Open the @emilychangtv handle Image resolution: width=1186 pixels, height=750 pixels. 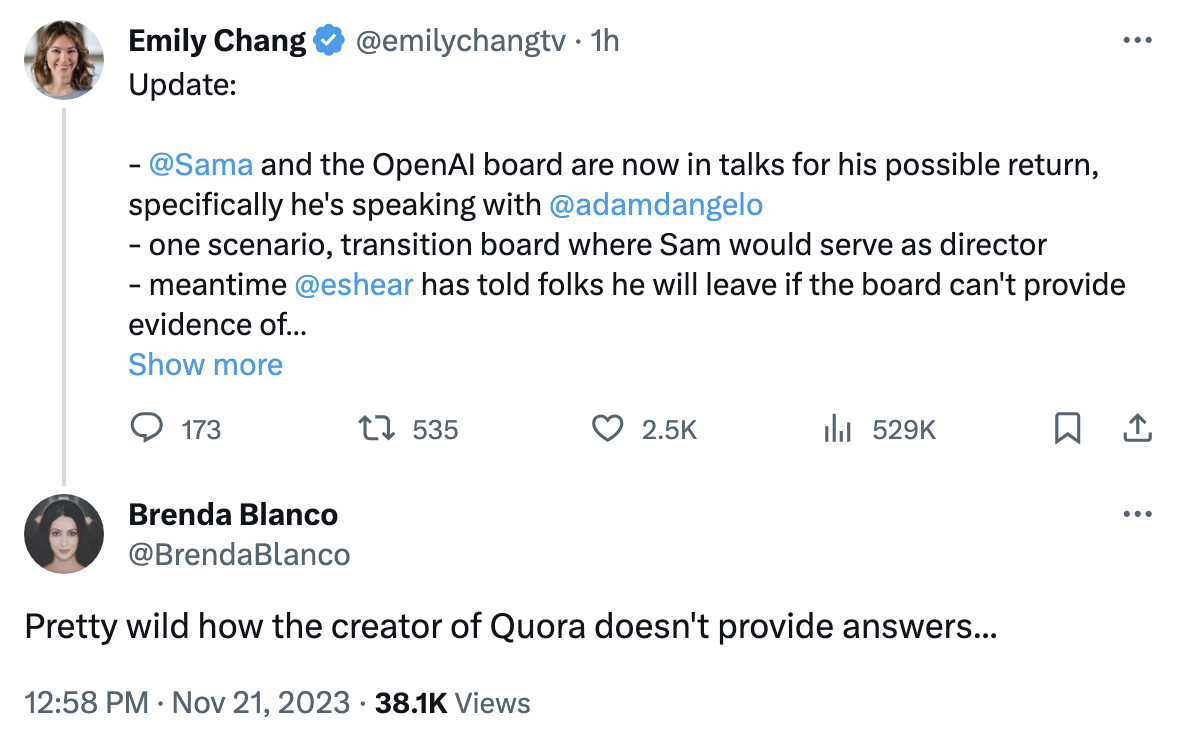pyautogui.click(x=461, y=40)
